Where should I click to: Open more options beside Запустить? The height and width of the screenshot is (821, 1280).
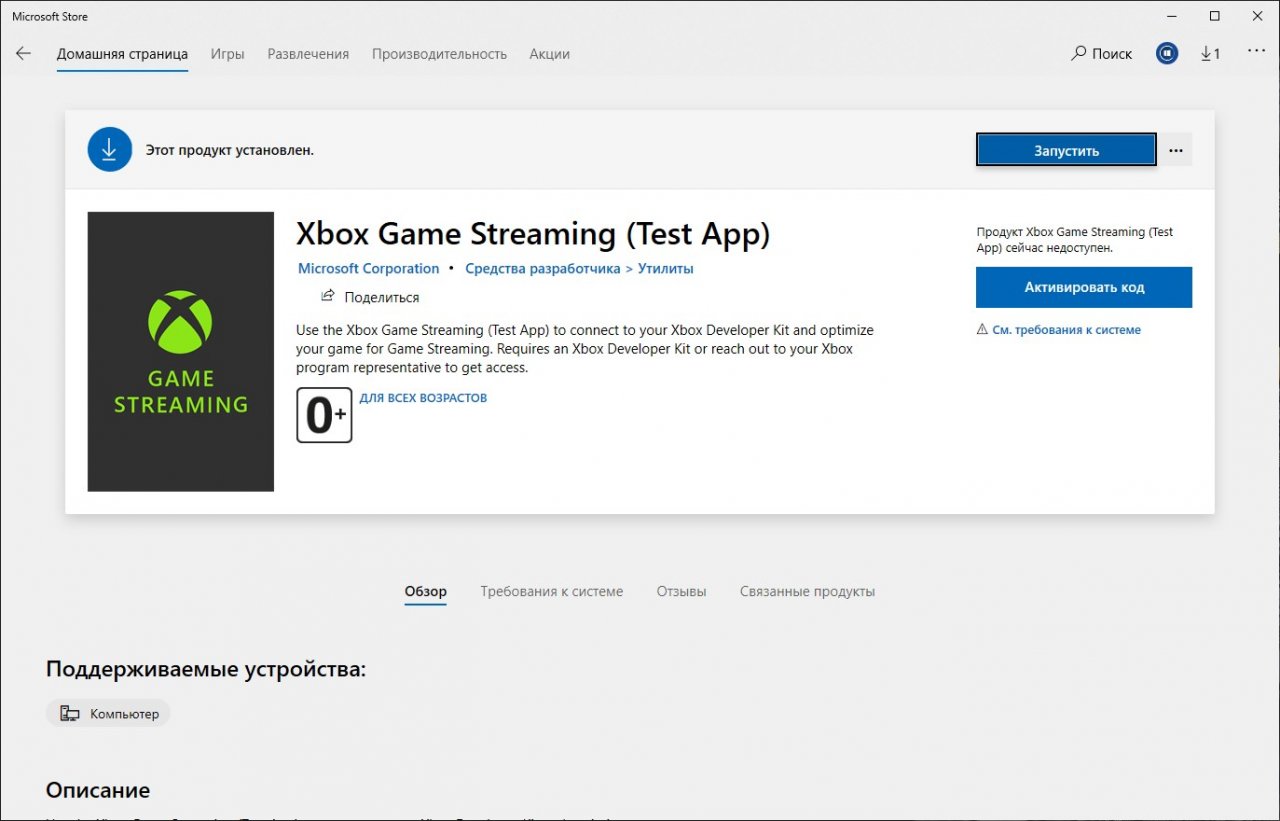1176,151
